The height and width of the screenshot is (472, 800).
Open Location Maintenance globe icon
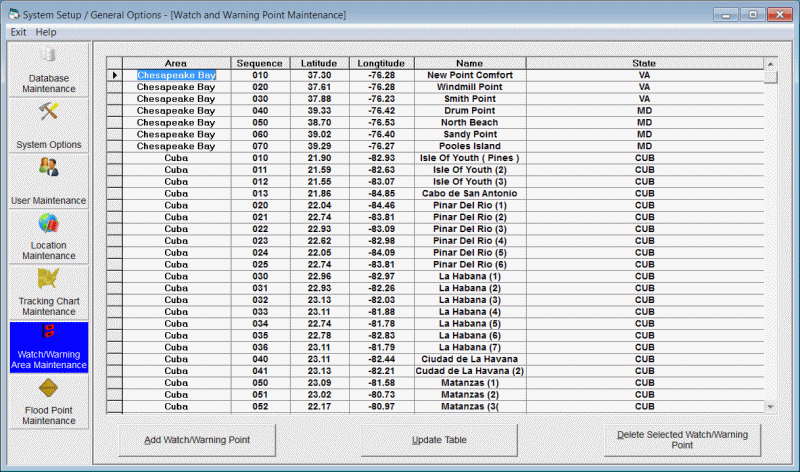point(48,224)
